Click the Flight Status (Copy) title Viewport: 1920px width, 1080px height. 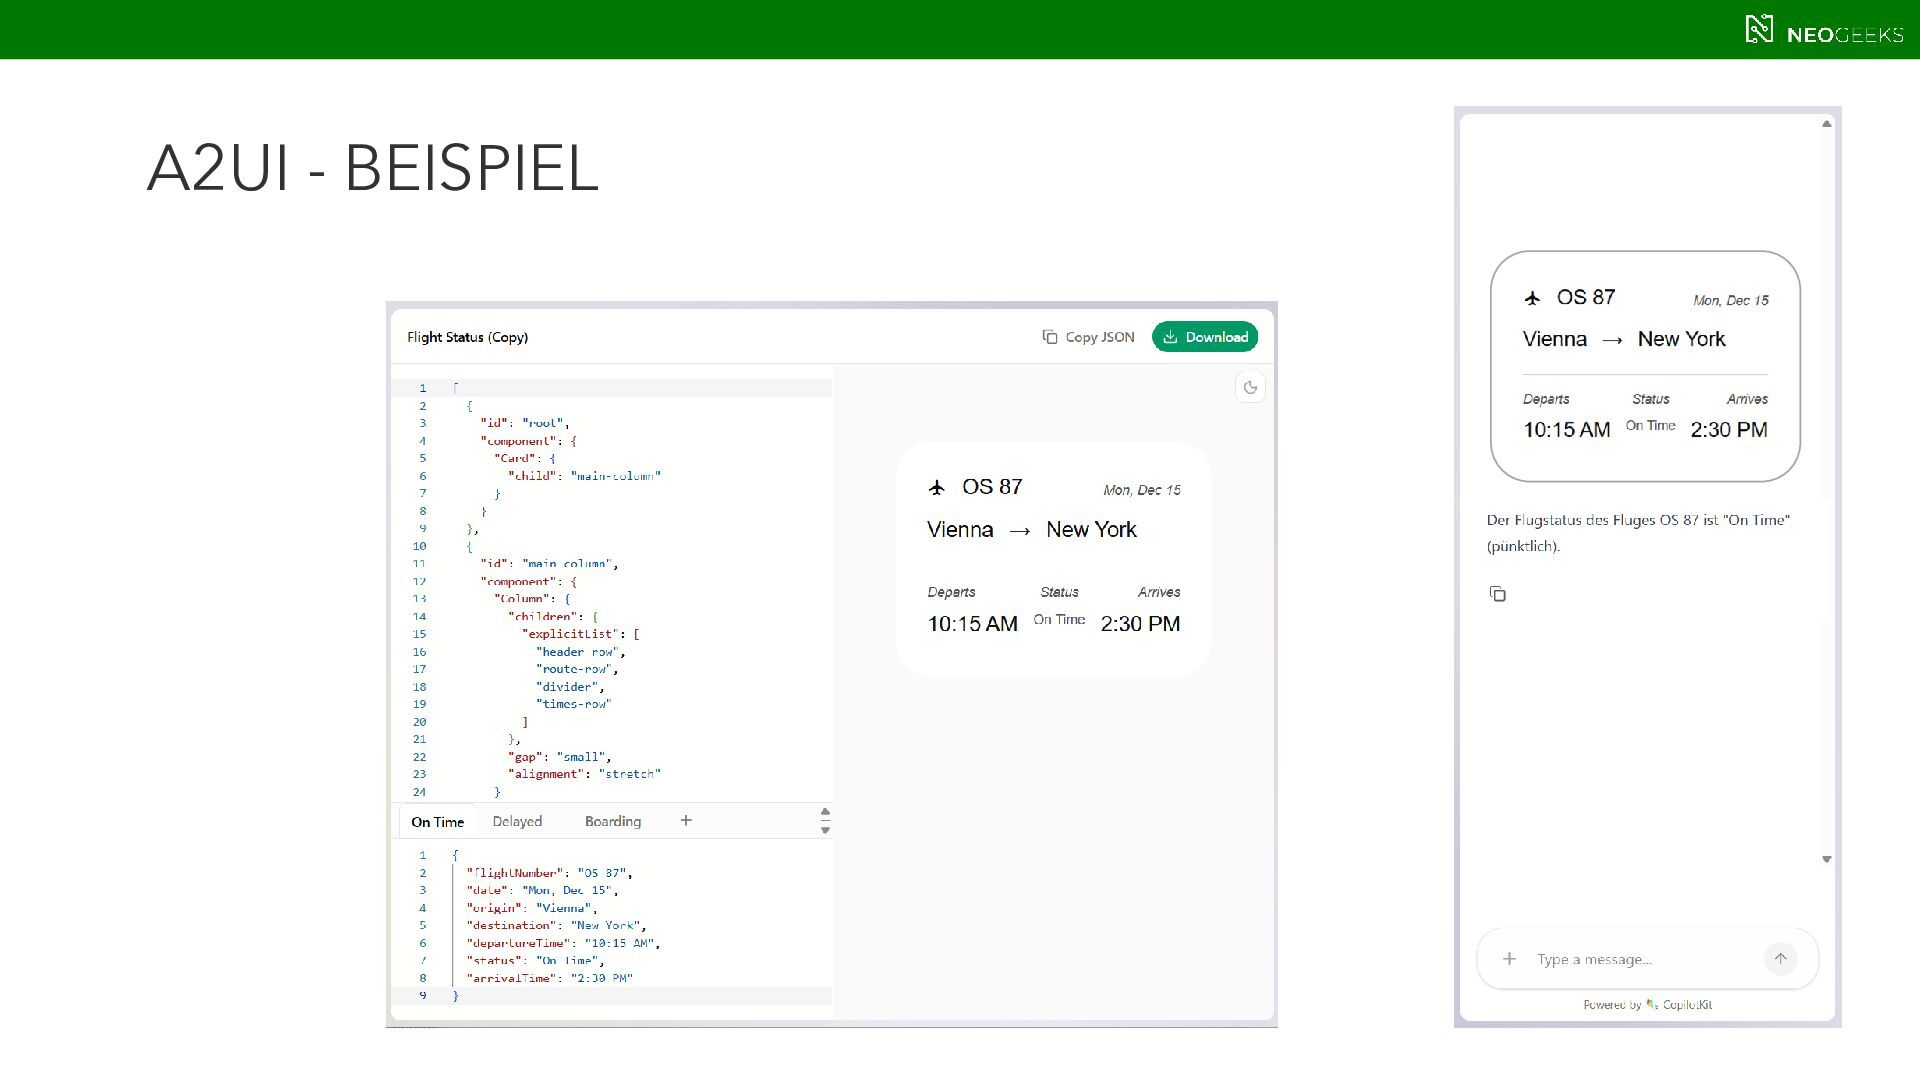point(467,337)
